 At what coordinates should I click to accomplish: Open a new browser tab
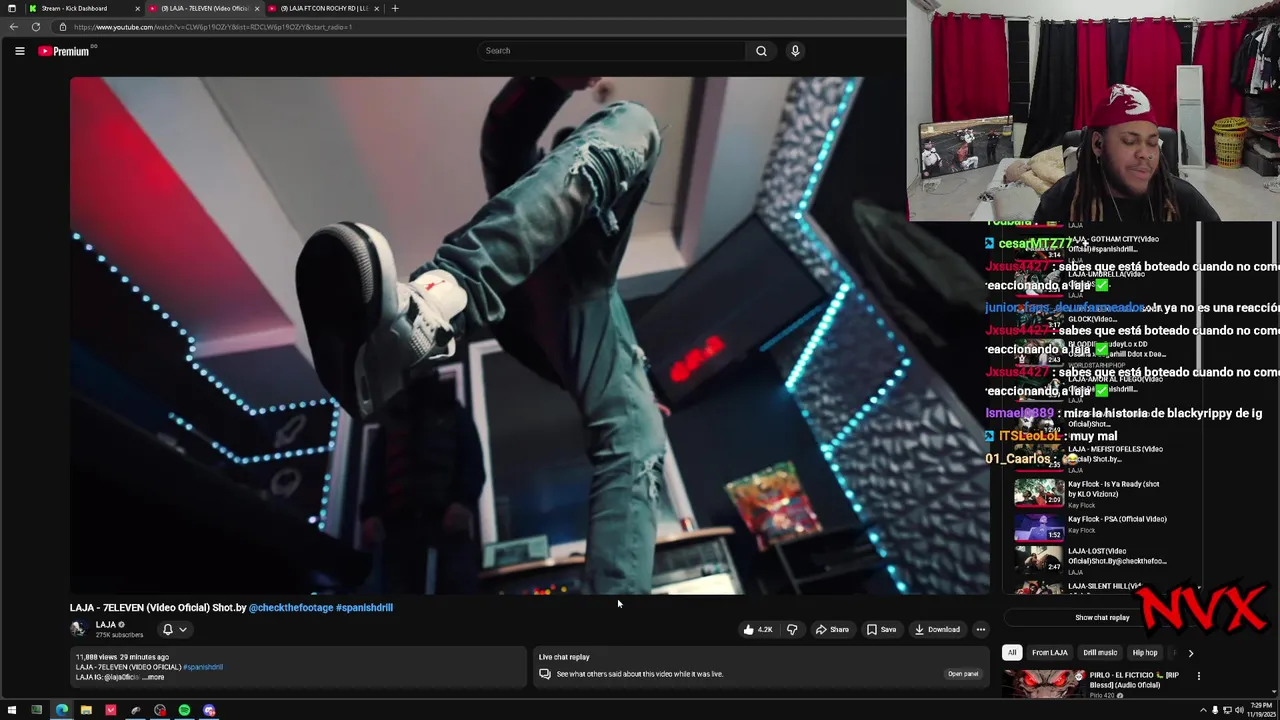(x=395, y=8)
